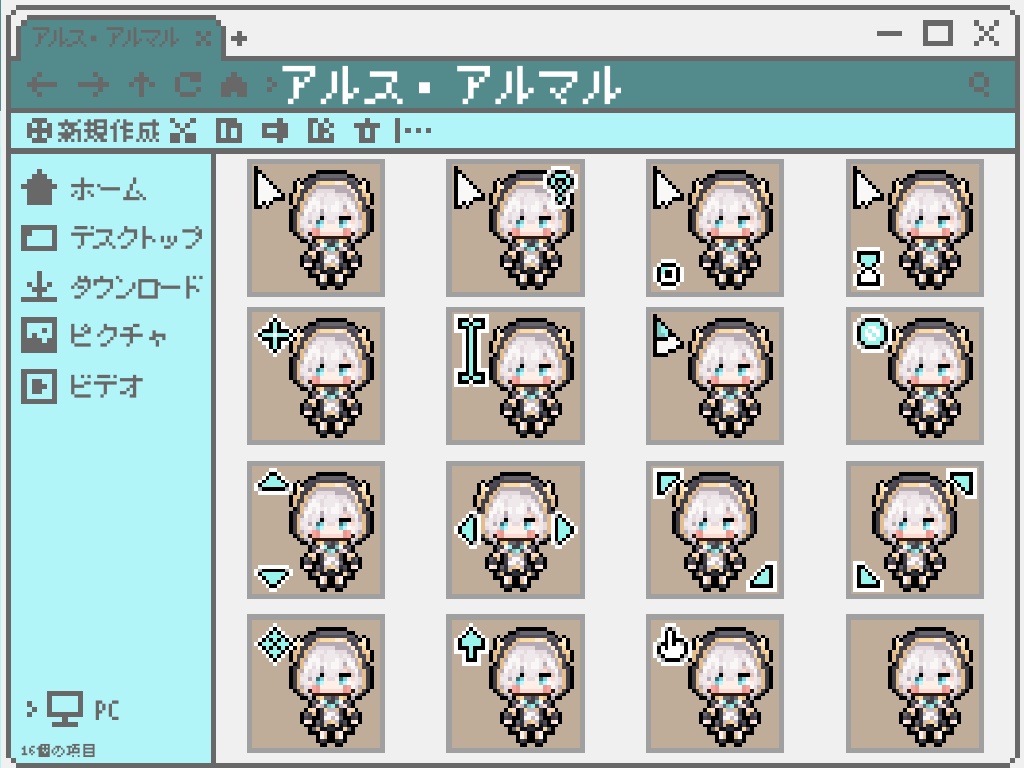Refresh the folder view
The width and height of the screenshot is (1024, 768).
(x=188, y=85)
